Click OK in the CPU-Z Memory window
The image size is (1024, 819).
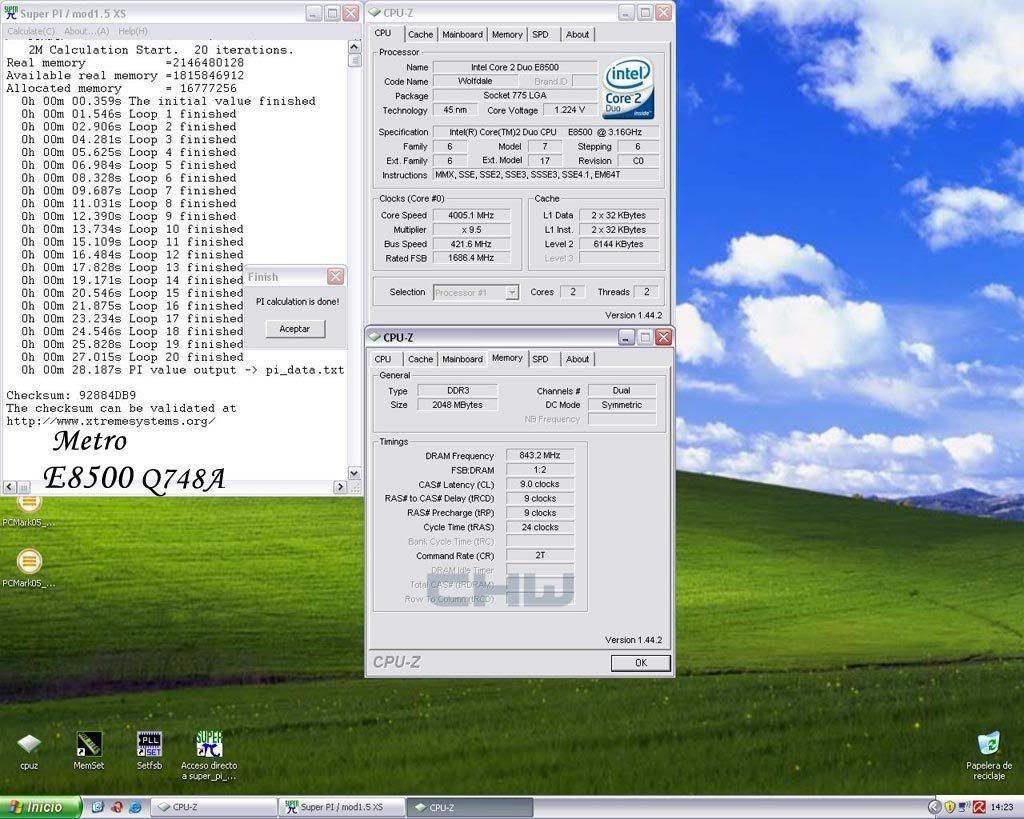click(x=641, y=662)
